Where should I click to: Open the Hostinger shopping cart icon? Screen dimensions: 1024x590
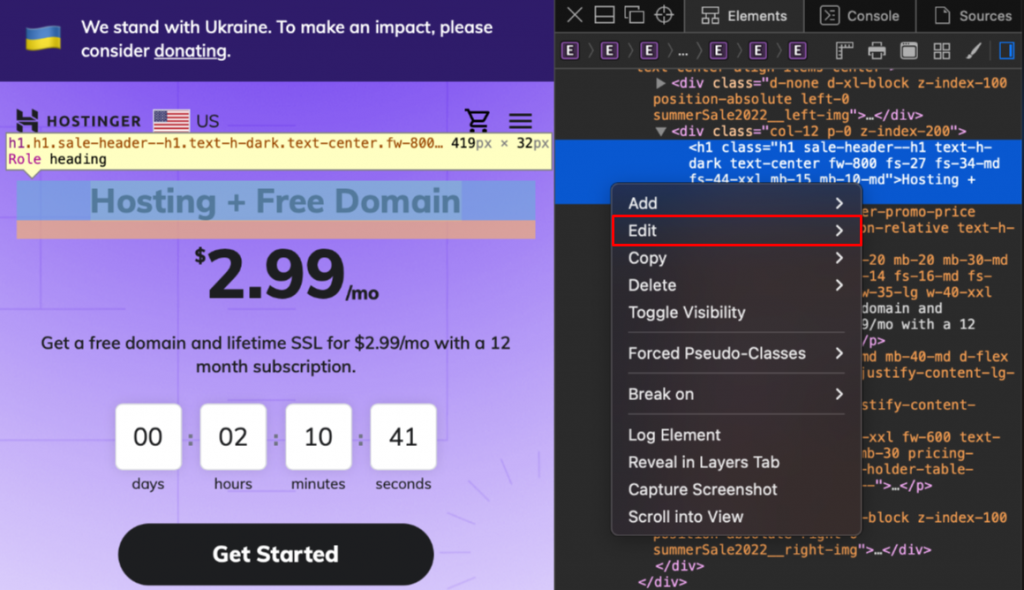(x=478, y=120)
